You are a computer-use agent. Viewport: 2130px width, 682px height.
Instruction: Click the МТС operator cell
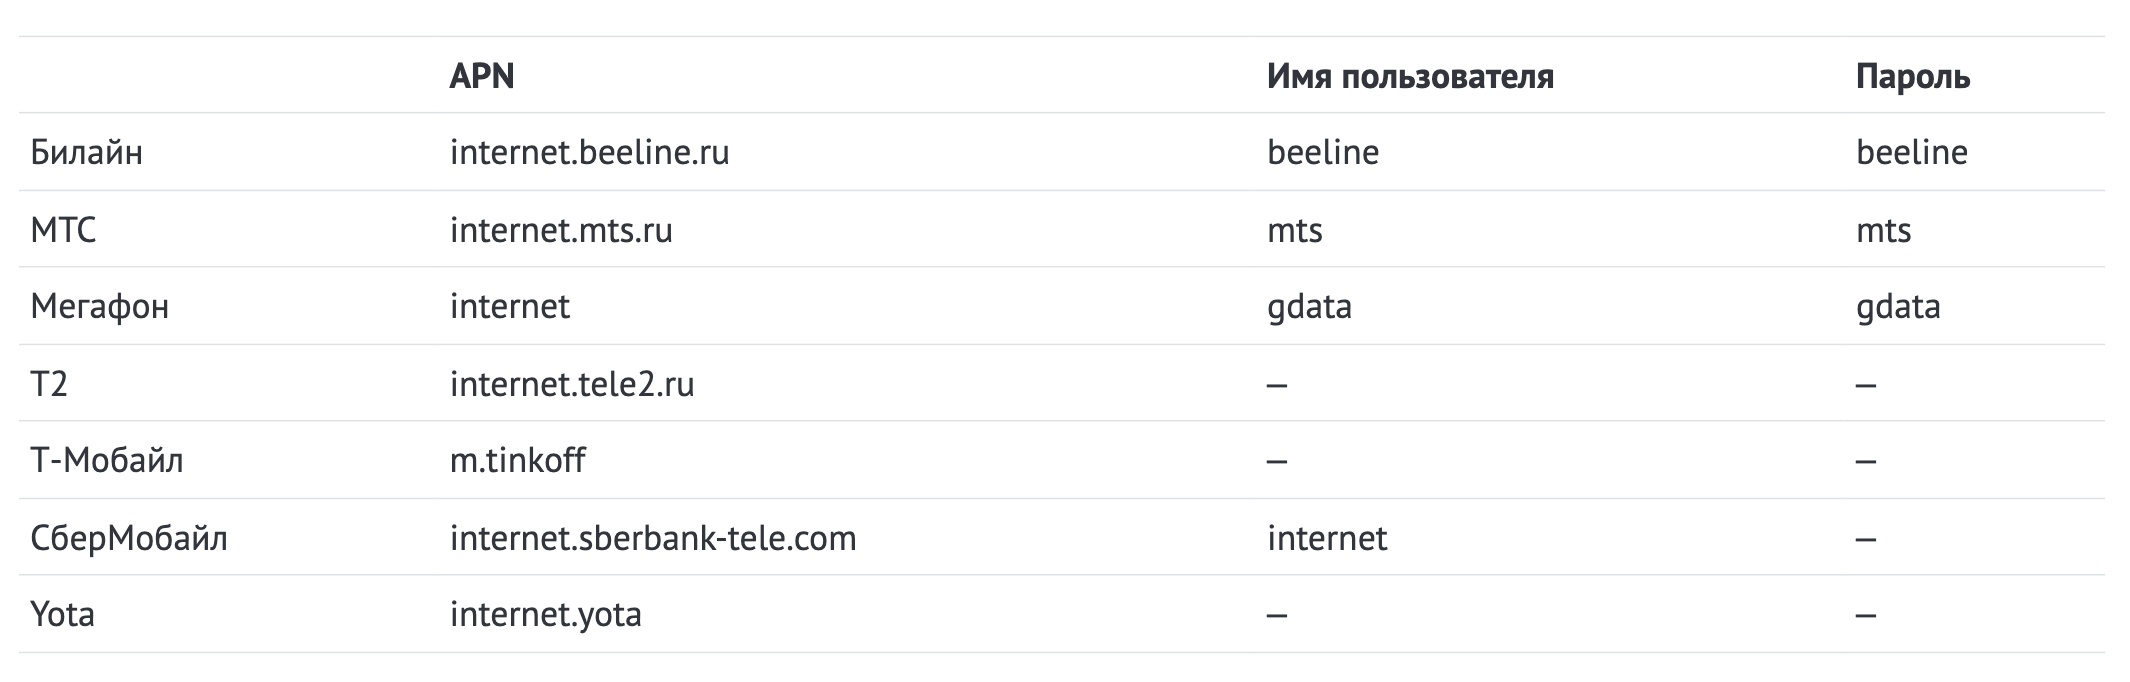click(63, 231)
